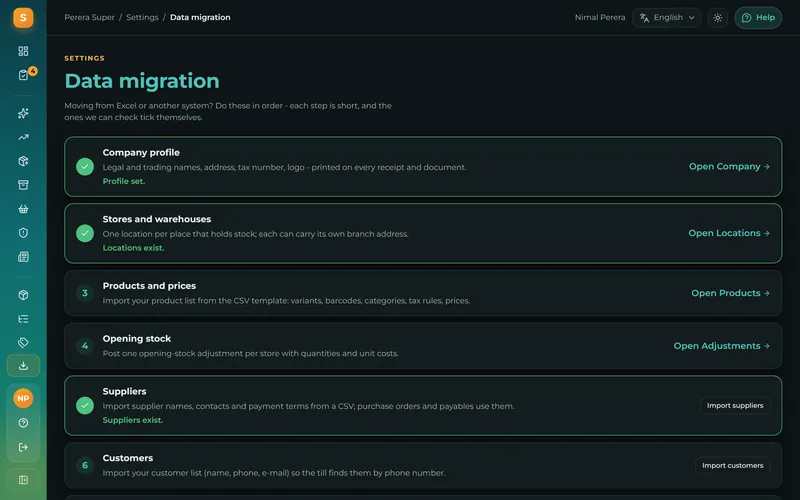Open the price tag icon in sidebar

pyautogui.click(x=23, y=342)
